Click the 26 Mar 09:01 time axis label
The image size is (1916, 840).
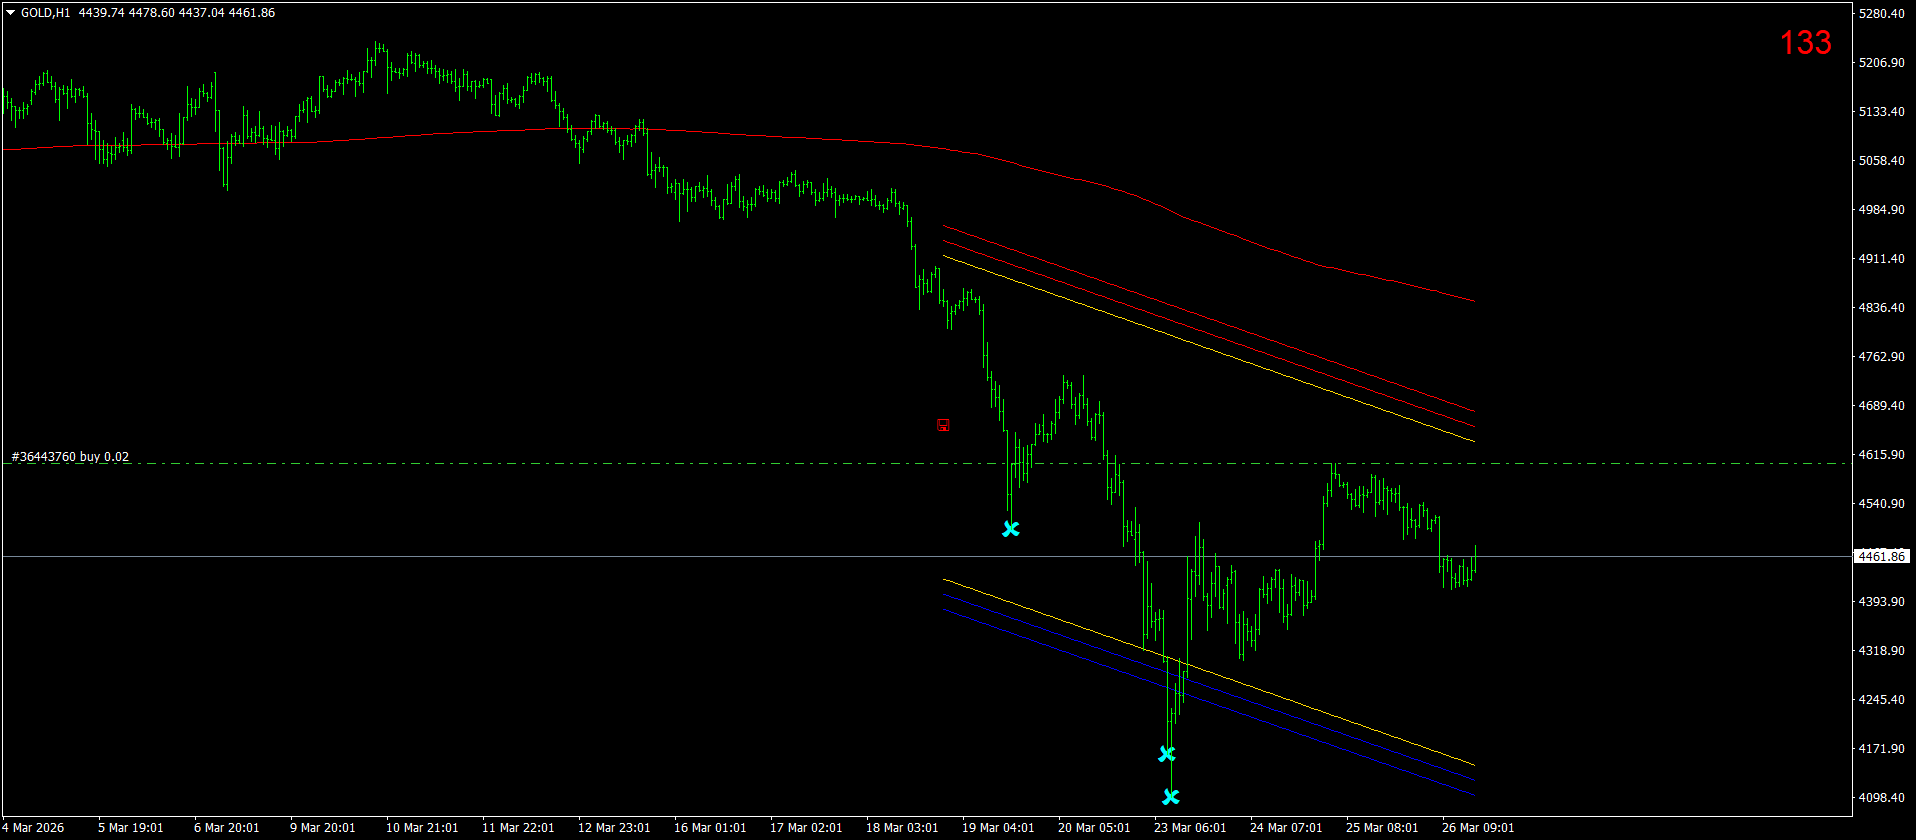[x=1478, y=828]
